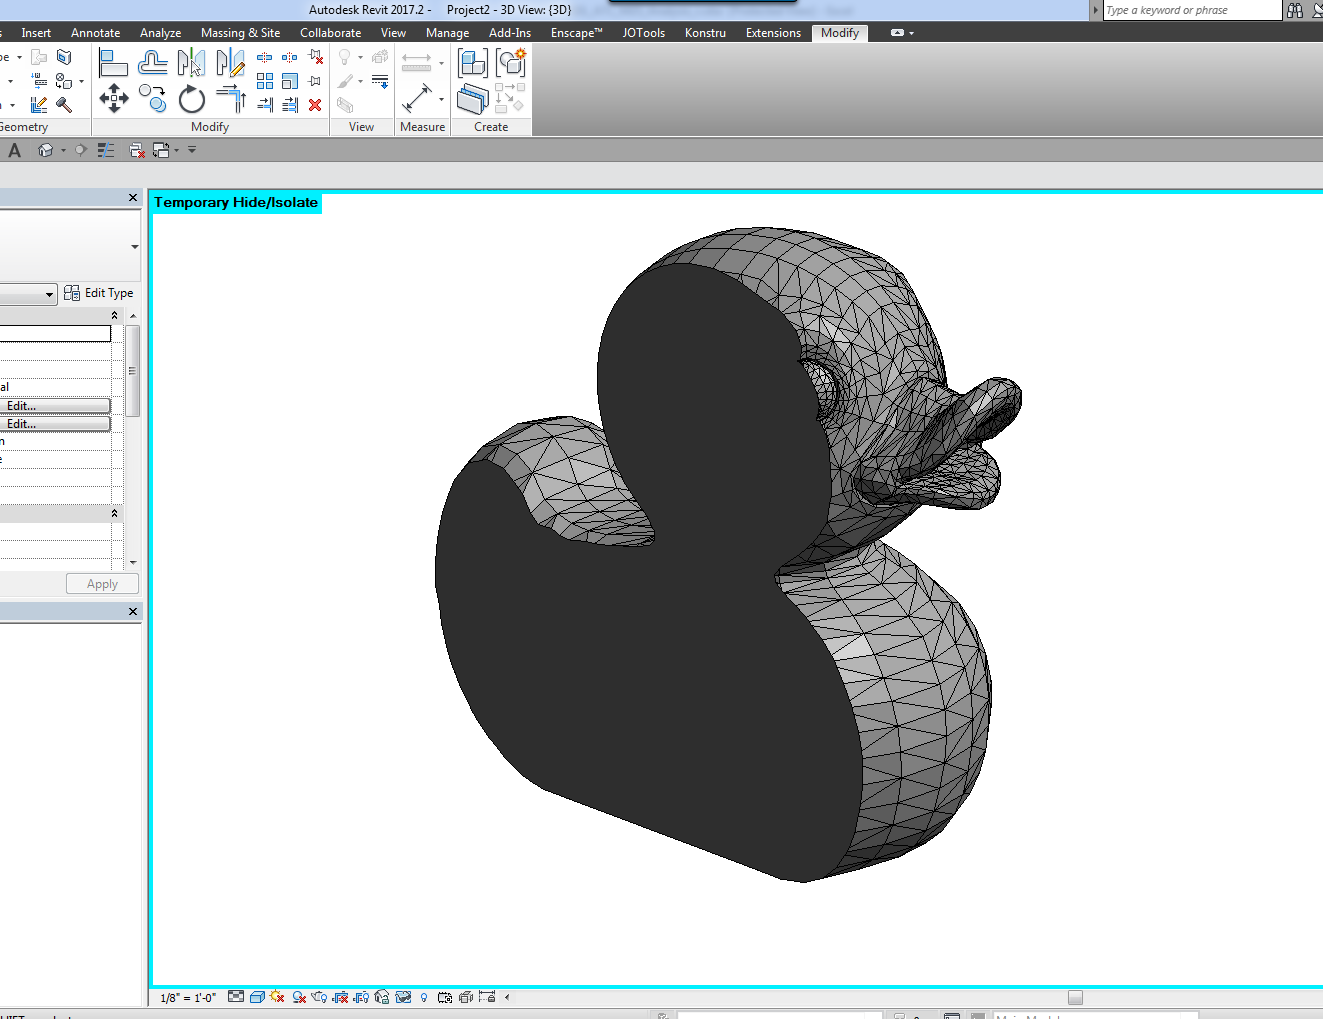Image resolution: width=1323 pixels, height=1019 pixels.
Task: Choose Mirror - Pick Axis tool
Action: [x=191, y=63]
